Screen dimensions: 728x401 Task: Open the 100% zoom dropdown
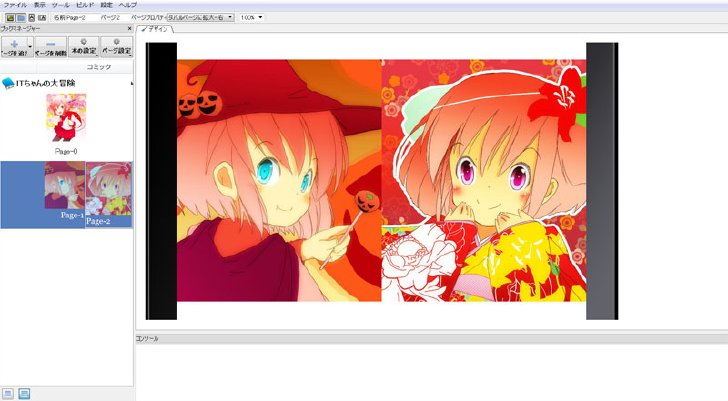pyautogui.click(x=251, y=18)
